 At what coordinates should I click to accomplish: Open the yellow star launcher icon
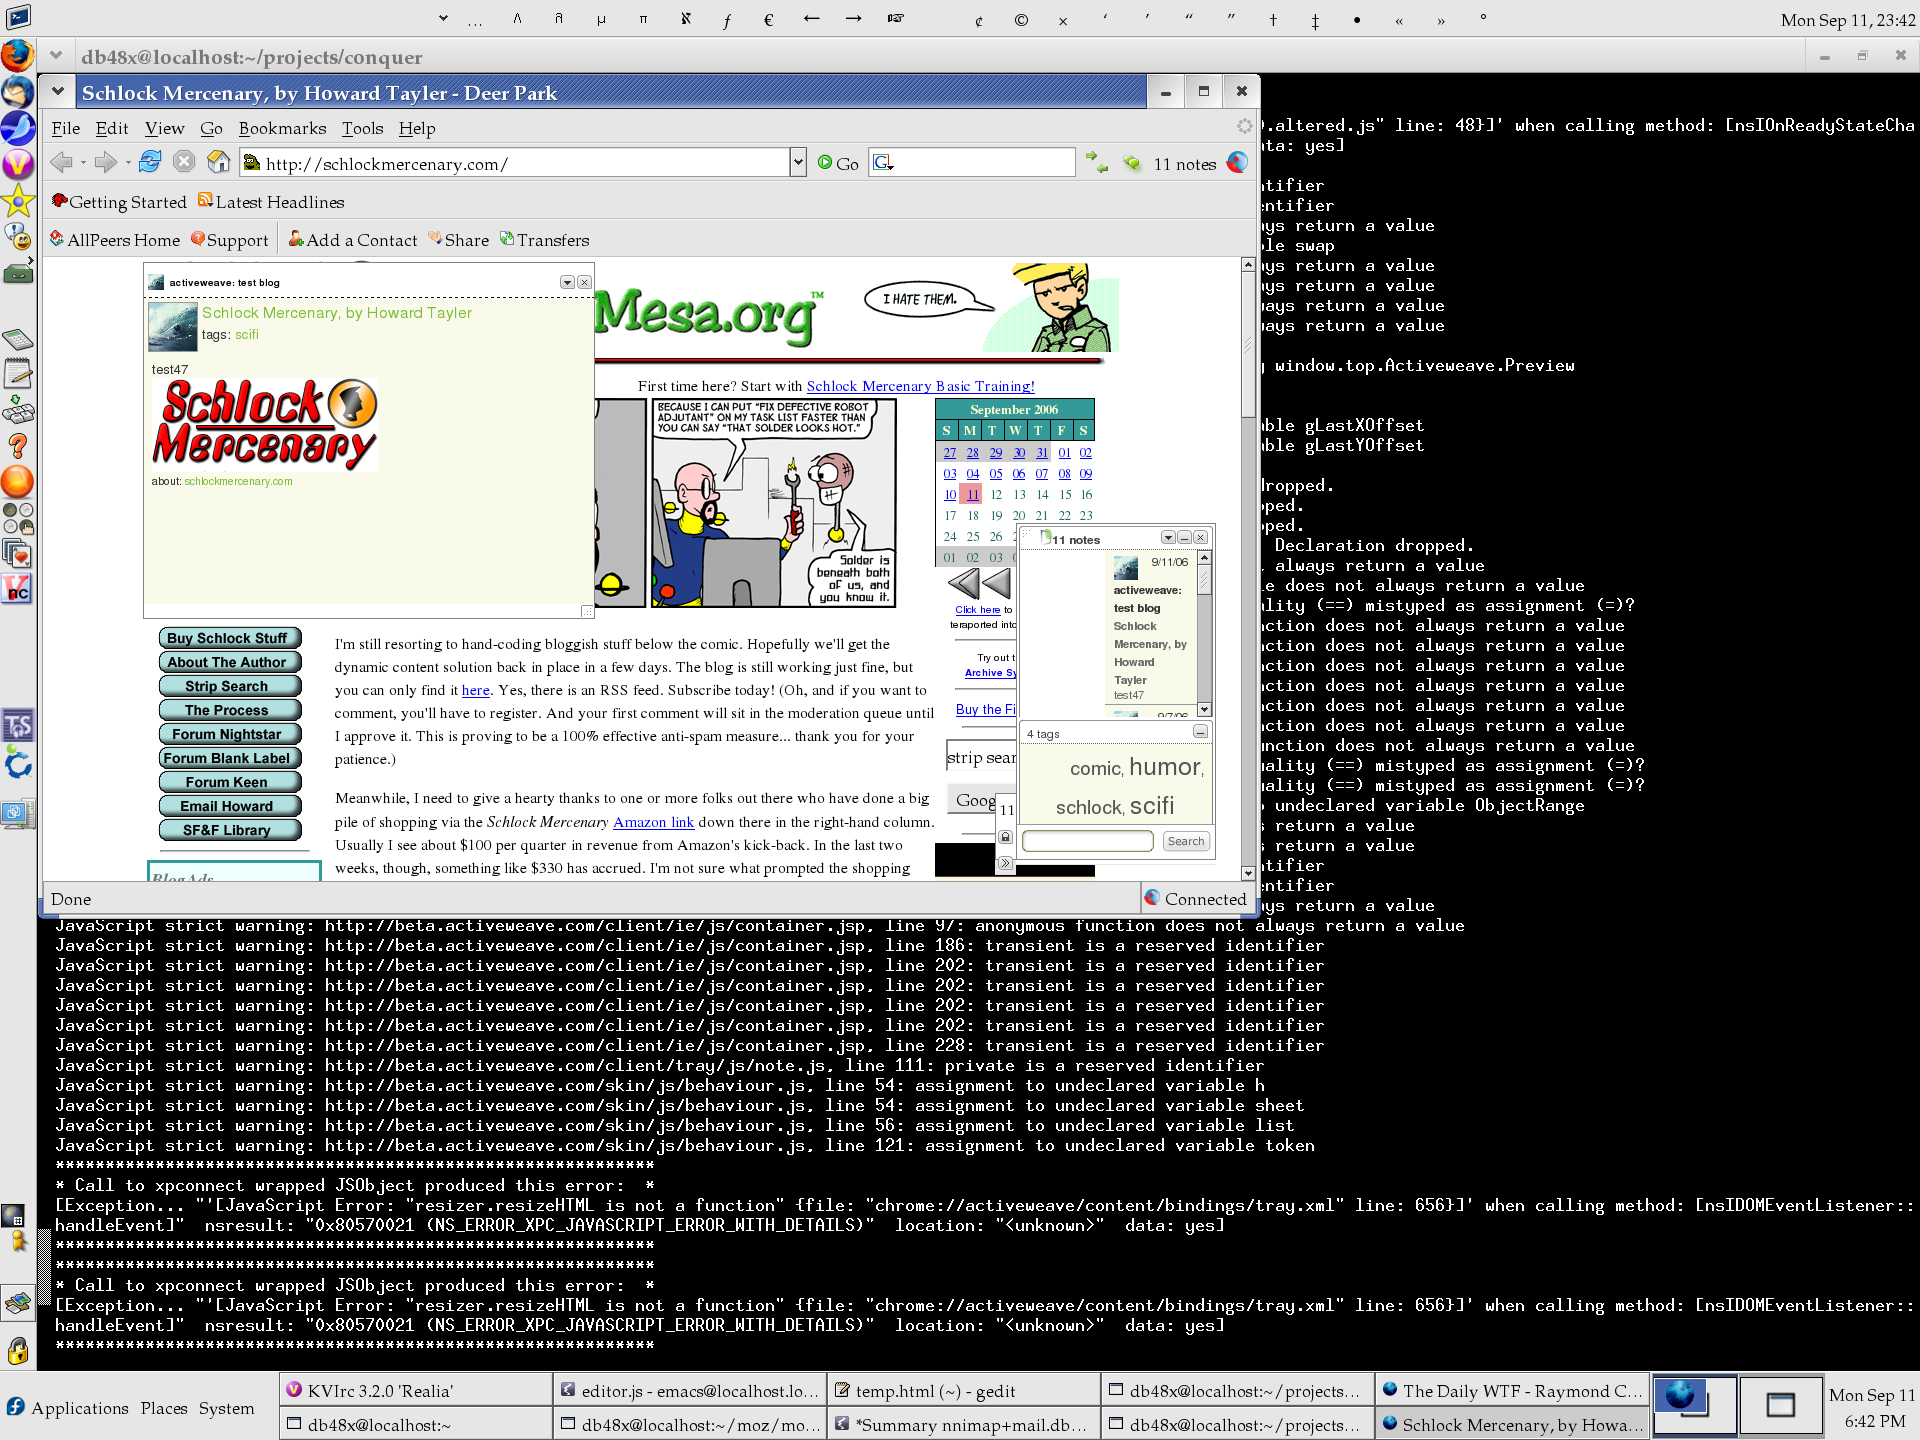pos(17,201)
